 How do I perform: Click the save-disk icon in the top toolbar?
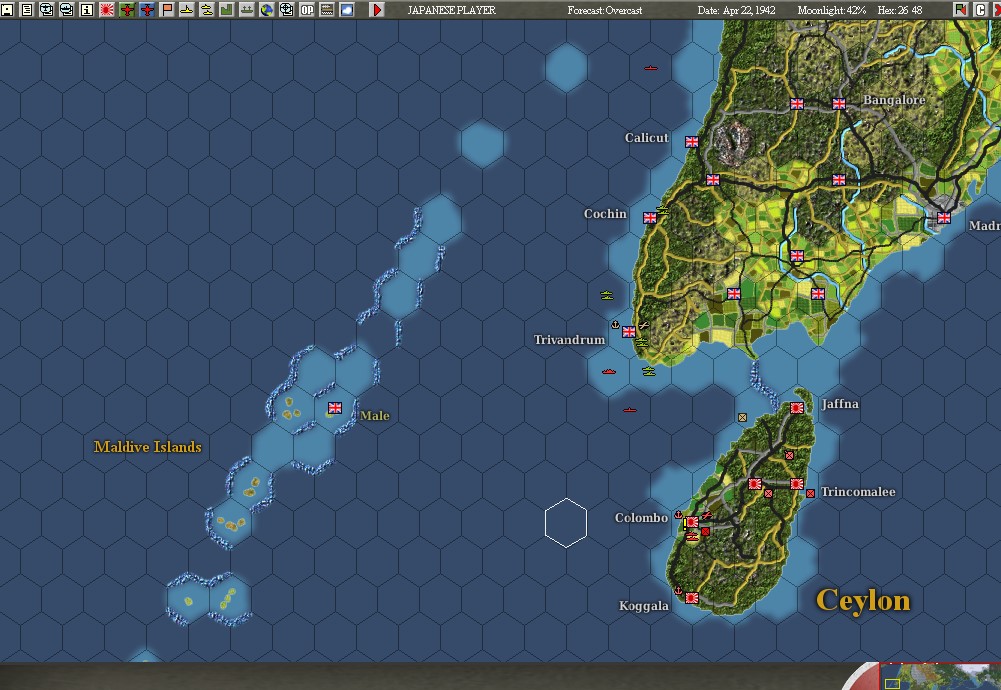click(7, 10)
